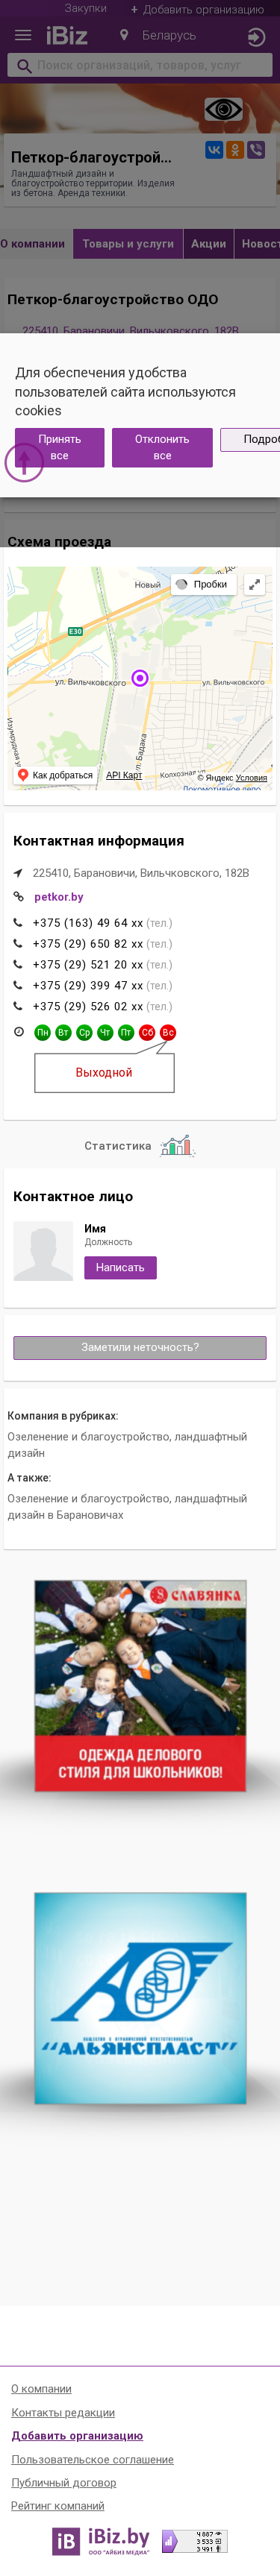The image size is (280, 2576).
Task: Open the Статистика chart icon
Action: click(x=177, y=1145)
